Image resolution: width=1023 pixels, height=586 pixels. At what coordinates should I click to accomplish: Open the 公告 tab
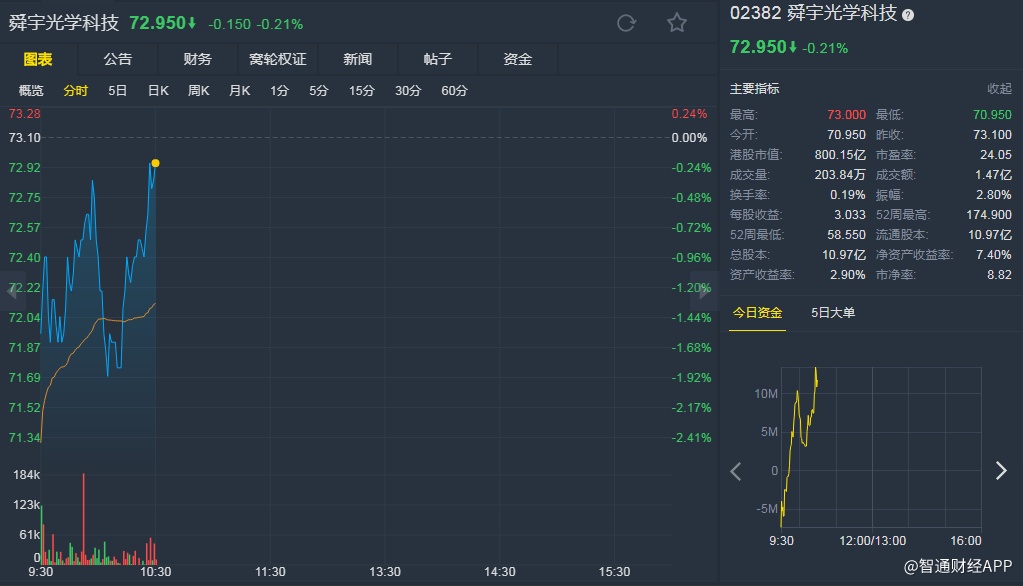(x=117, y=60)
